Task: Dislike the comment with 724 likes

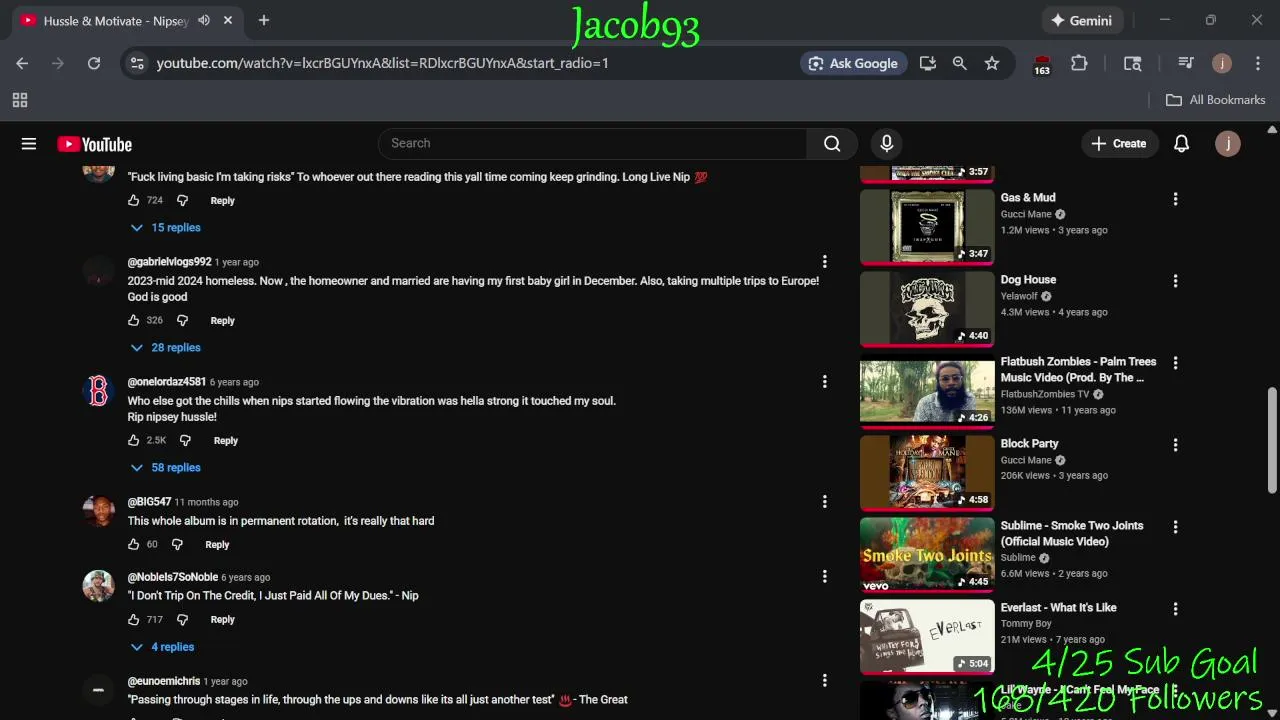Action: [182, 201]
